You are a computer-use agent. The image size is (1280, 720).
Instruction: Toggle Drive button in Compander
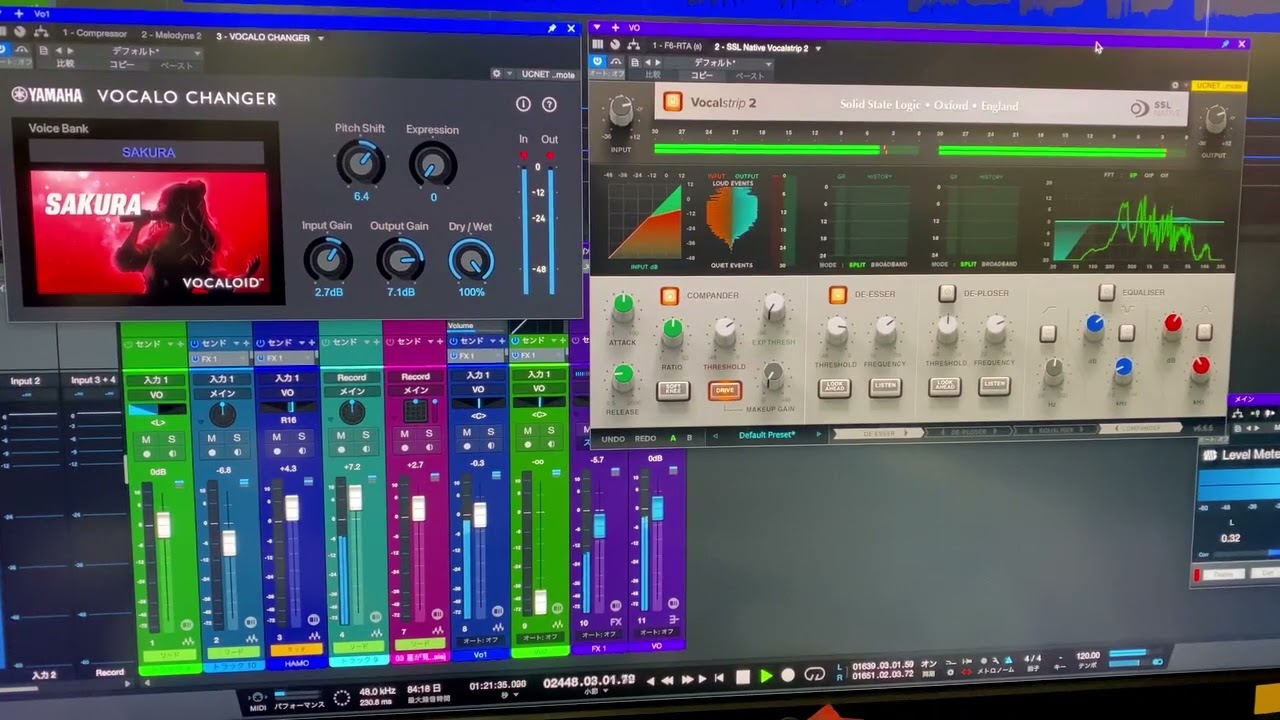725,390
